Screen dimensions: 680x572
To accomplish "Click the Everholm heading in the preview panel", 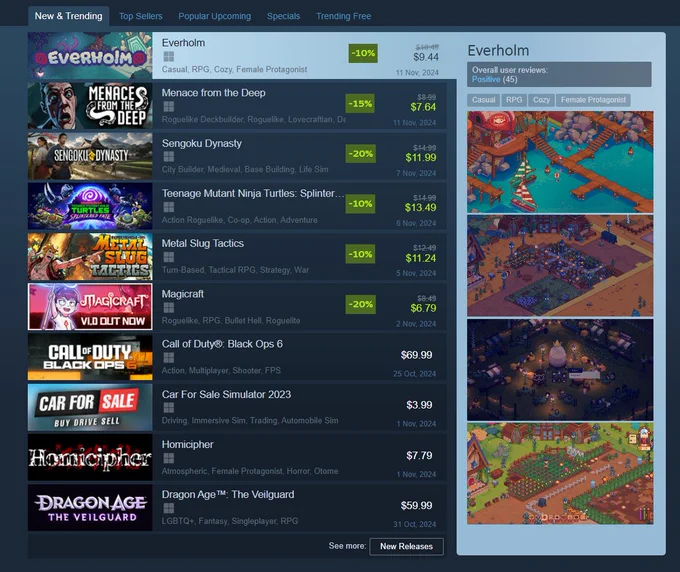I will (498, 51).
